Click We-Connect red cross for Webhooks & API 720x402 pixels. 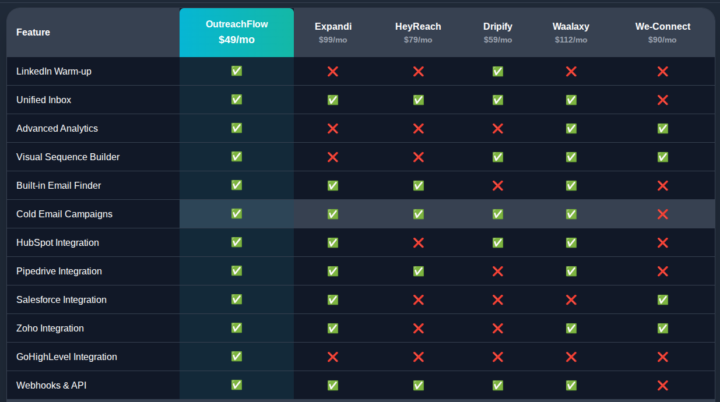[x=663, y=385]
